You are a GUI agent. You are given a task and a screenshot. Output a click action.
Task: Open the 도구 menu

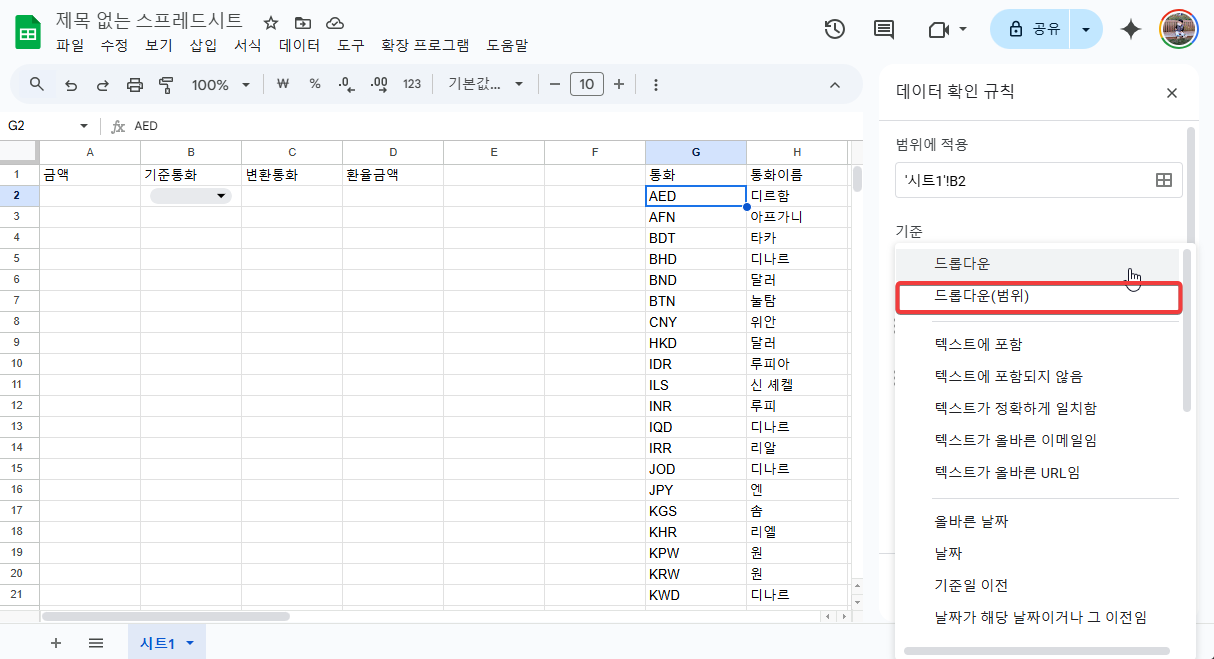coord(351,45)
